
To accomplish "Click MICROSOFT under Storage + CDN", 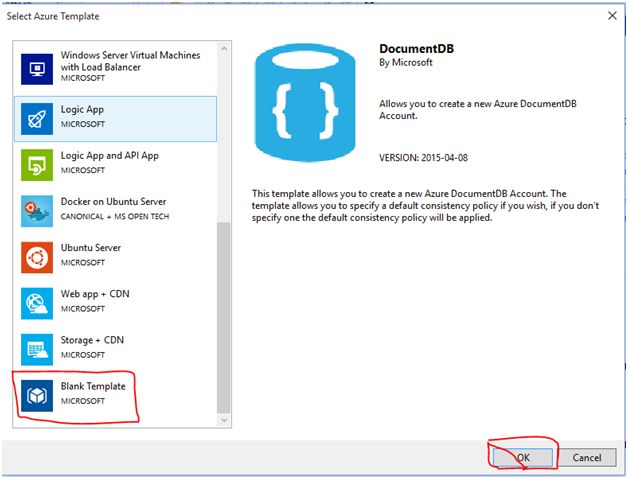I will (83, 355).
